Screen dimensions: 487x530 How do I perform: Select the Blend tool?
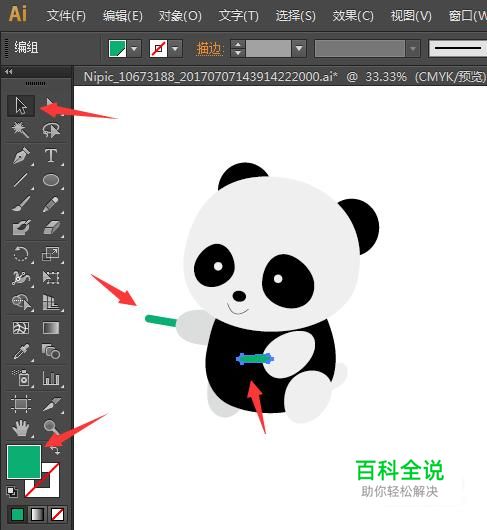[x=51, y=352]
